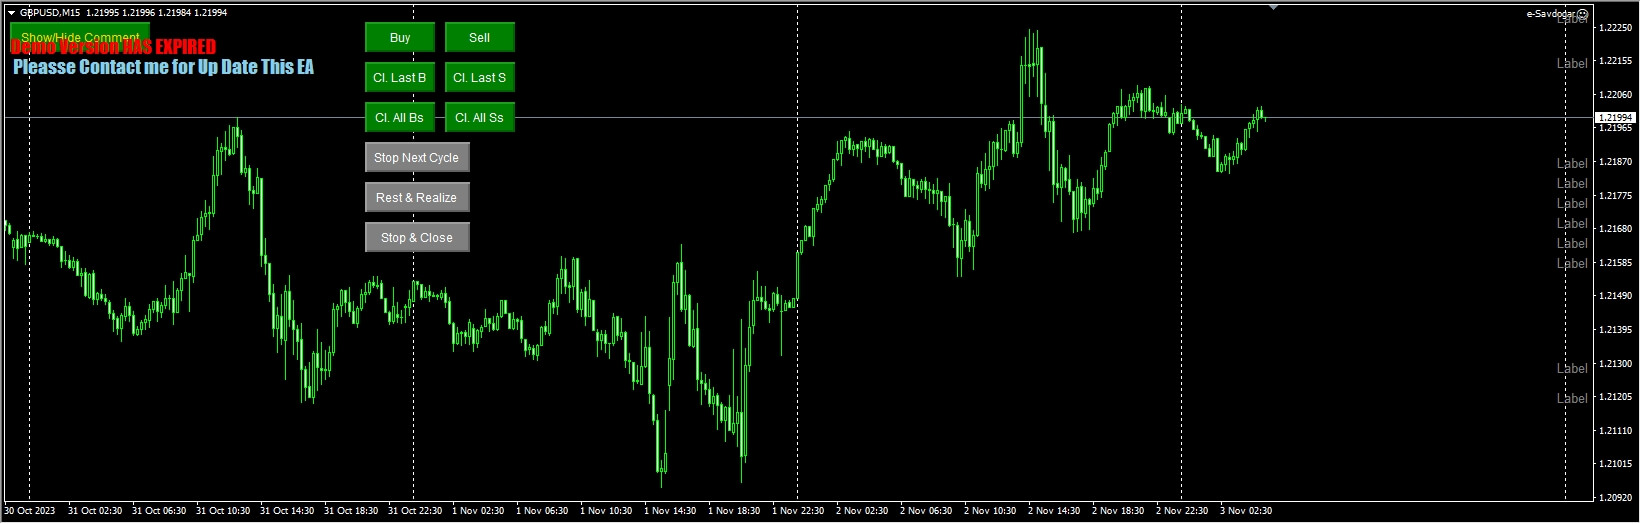Click the 3 Nov 02:30 time label

coord(1245,511)
